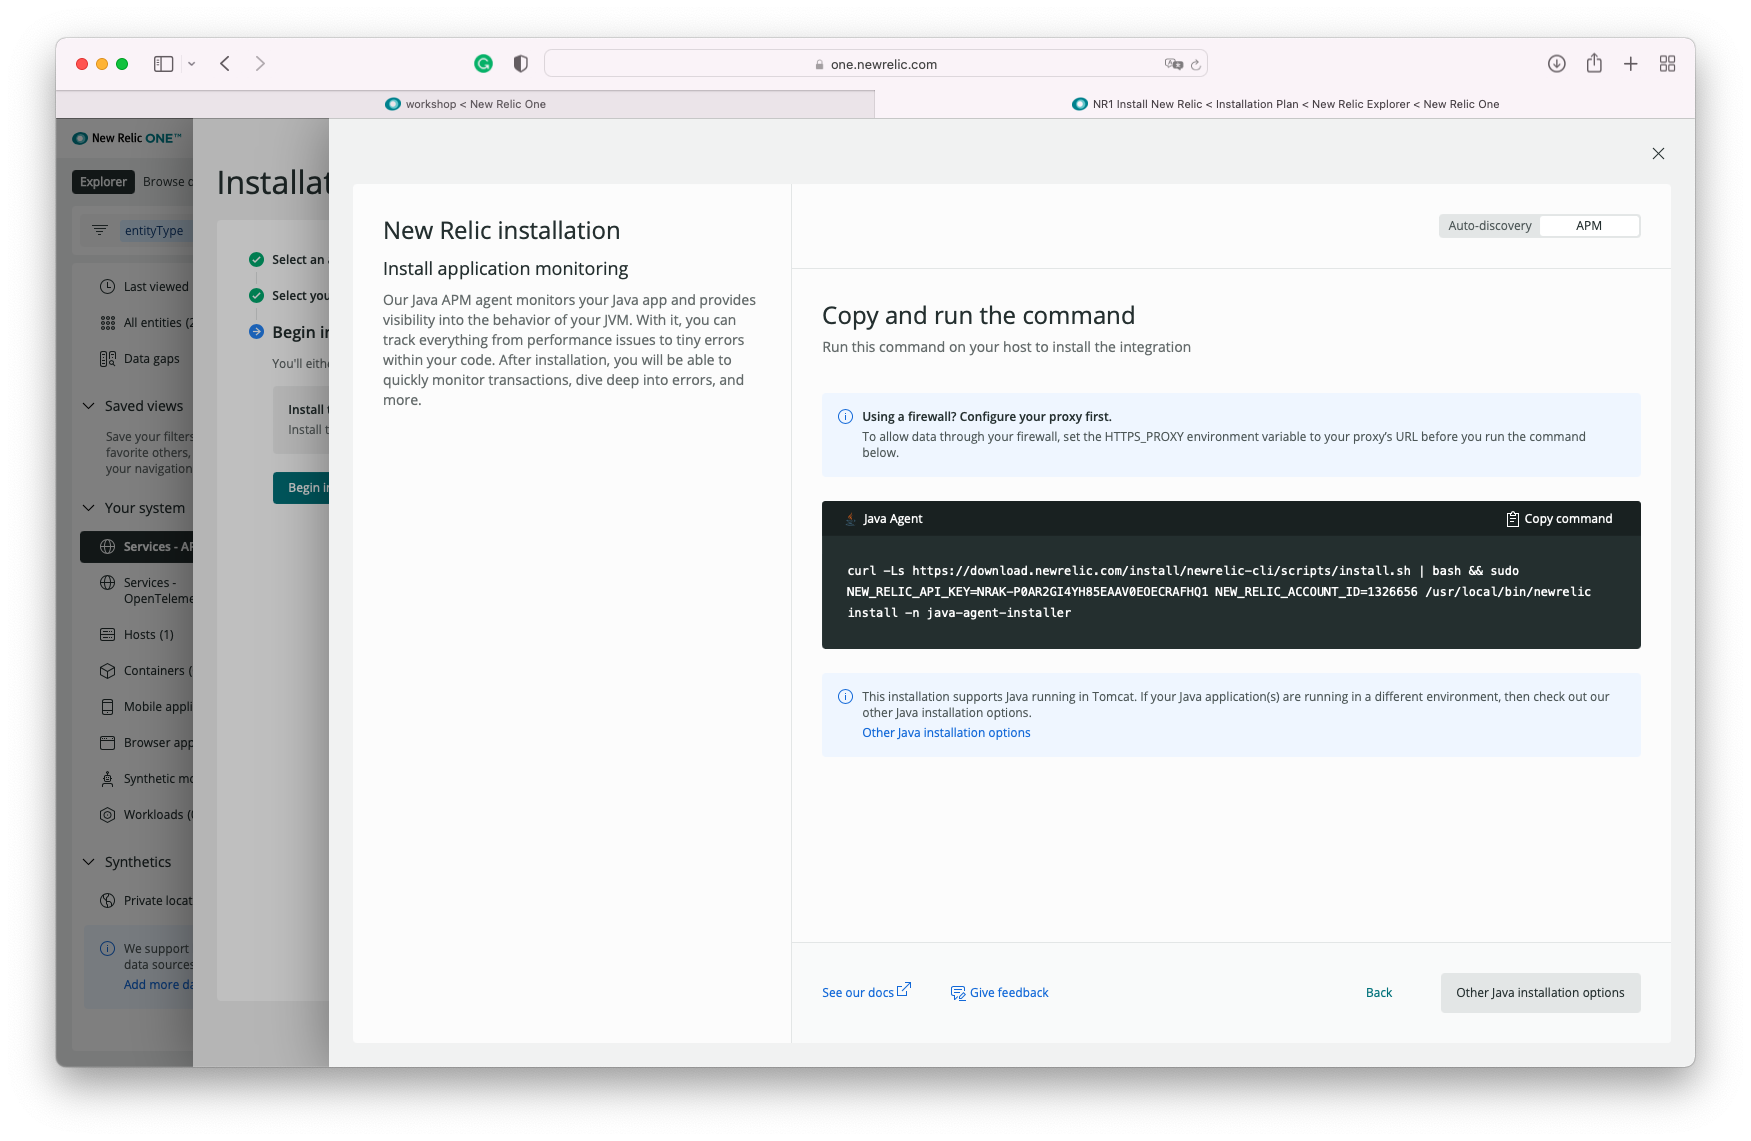Click the Begin installation button behind panel

point(301,488)
